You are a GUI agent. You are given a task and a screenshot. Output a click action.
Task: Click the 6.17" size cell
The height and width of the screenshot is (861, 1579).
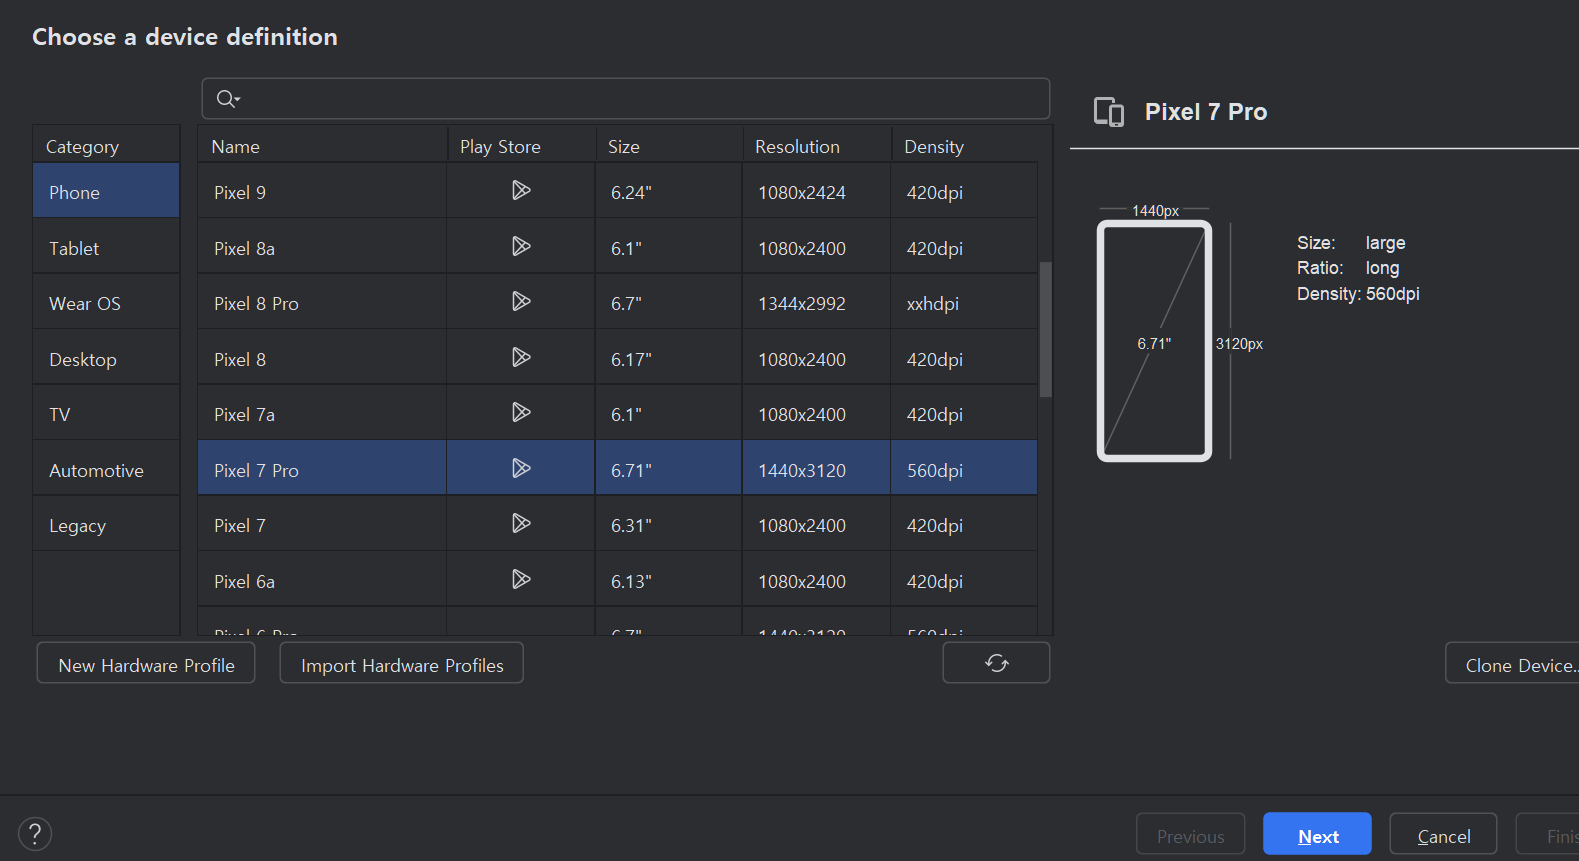(x=669, y=358)
